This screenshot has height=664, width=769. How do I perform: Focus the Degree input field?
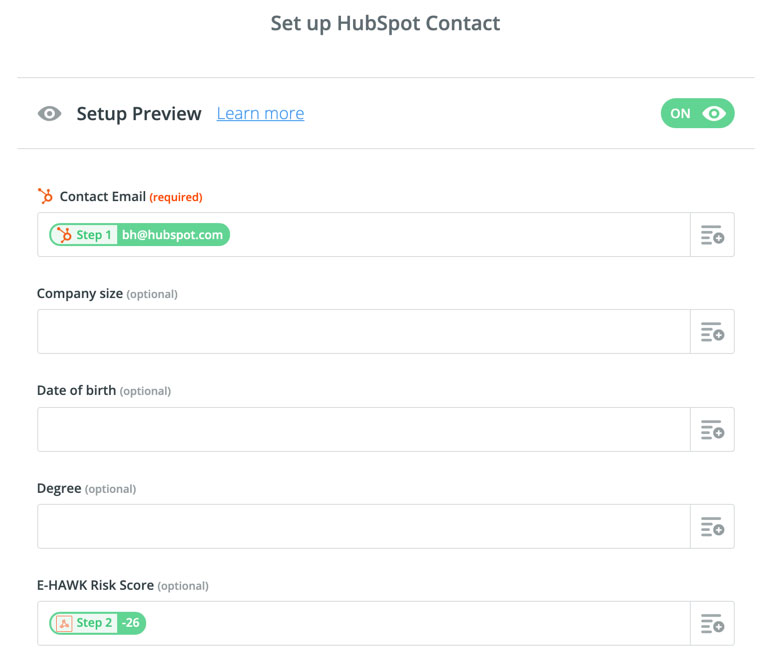click(x=364, y=526)
